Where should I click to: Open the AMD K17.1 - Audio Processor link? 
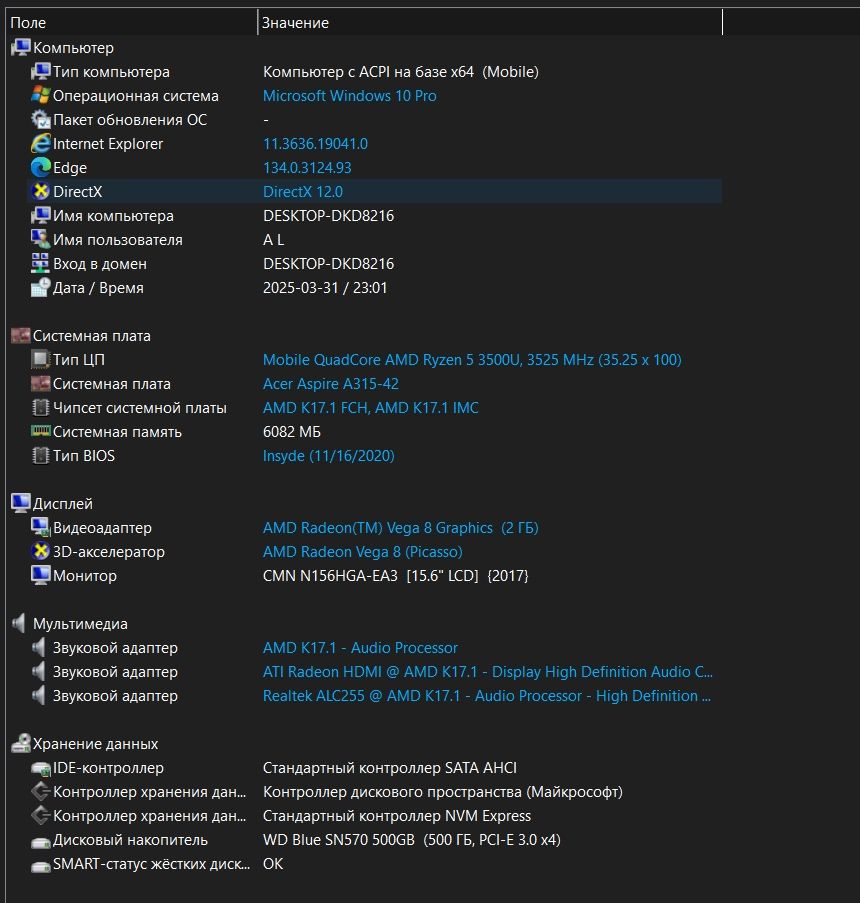tap(360, 647)
